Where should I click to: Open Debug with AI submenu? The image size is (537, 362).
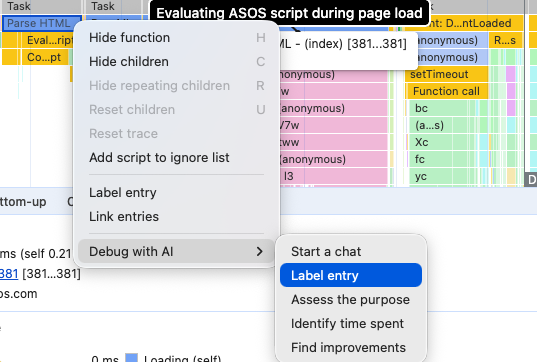click(176, 252)
